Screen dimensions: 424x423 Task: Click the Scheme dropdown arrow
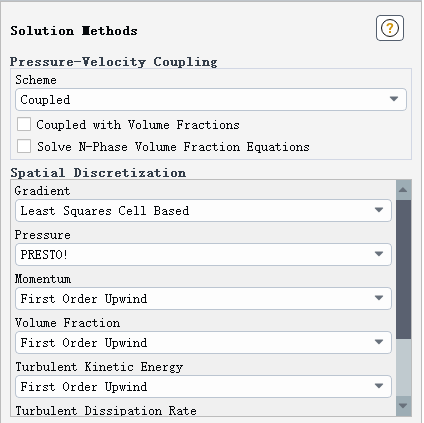(394, 99)
